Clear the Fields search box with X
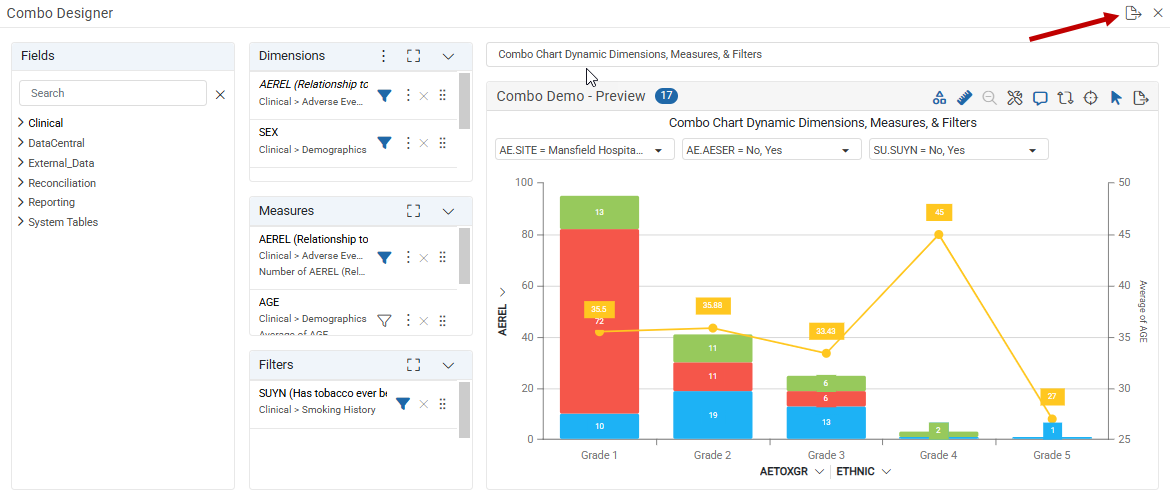Image resolution: width=1170 pixels, height=491 pixels. point(220,95)
